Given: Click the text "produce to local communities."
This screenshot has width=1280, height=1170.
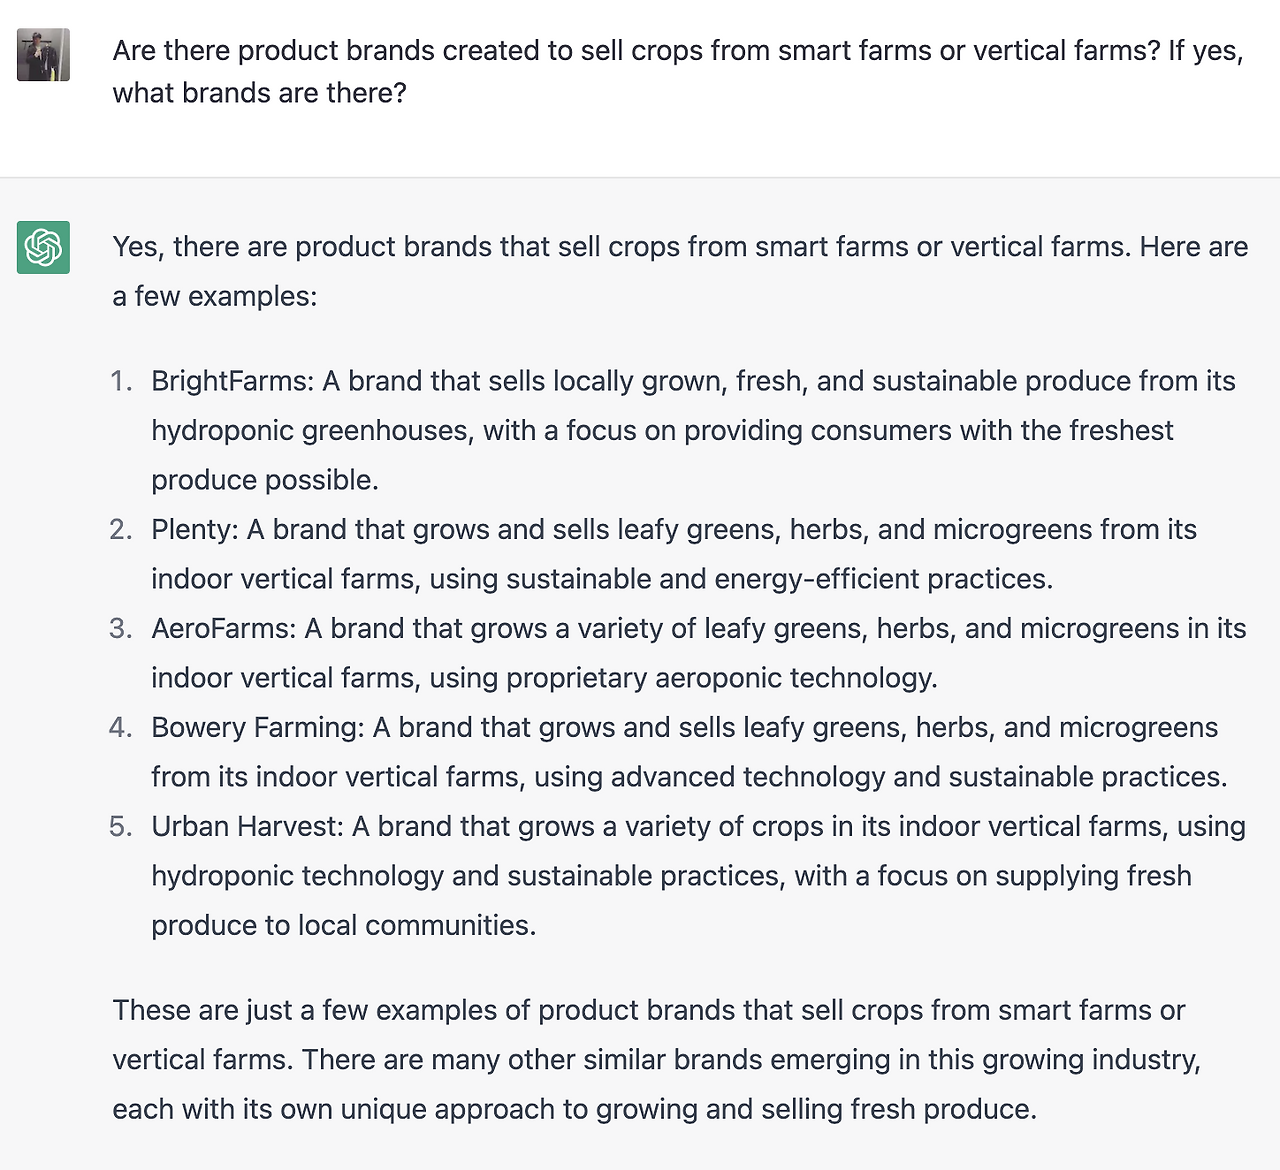Looking at the screenshot, I should 343,925.
